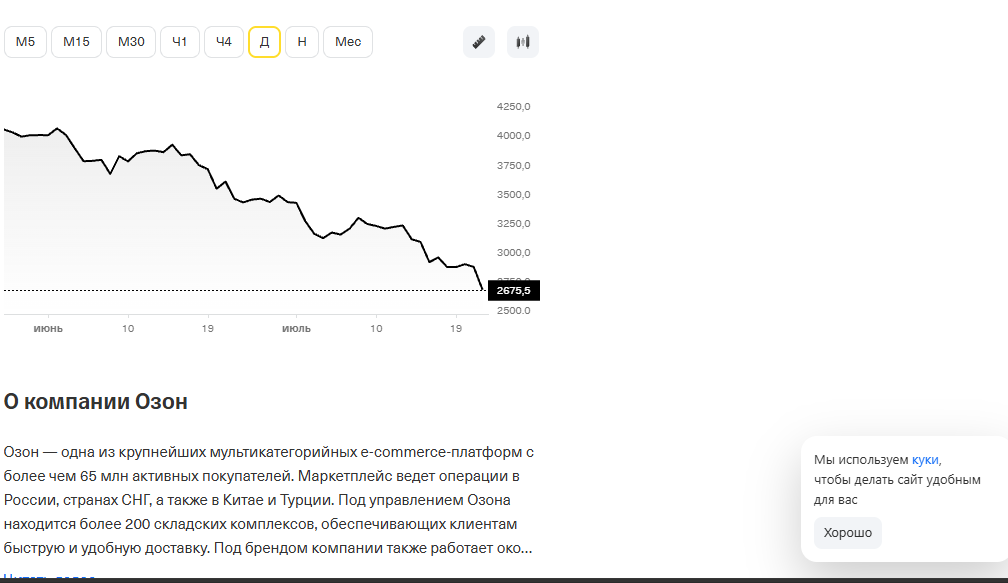
Task: Click the июль marker on time axis
Action: tap(296, 328)
